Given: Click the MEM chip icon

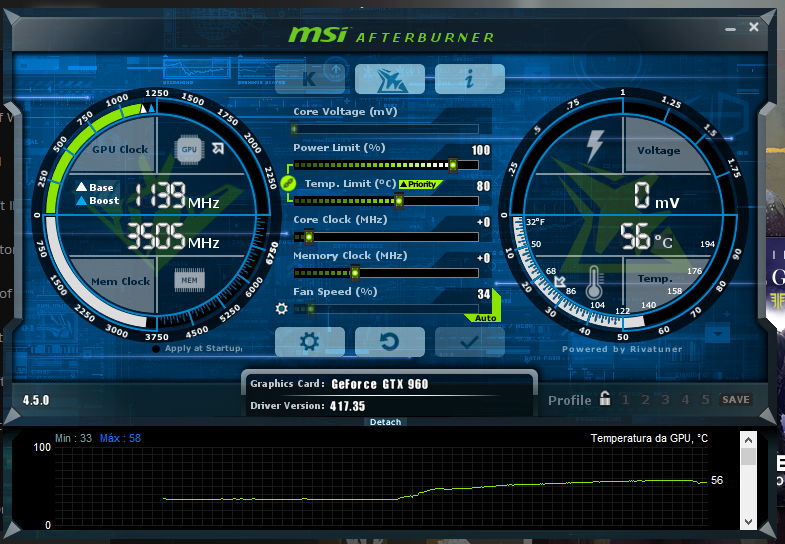Looking at the screenshot, I should pos(189,280).
